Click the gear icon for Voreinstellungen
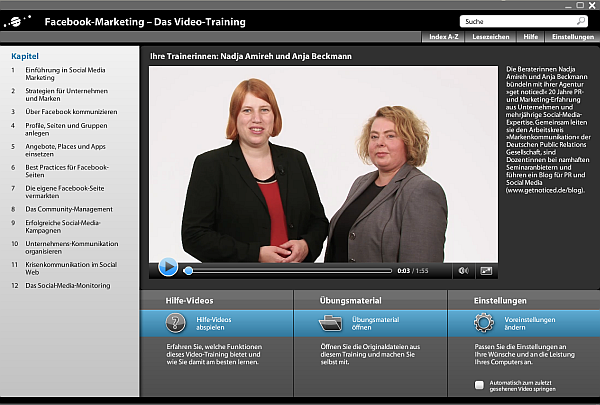600x405 pixels. tap(484, 323)
